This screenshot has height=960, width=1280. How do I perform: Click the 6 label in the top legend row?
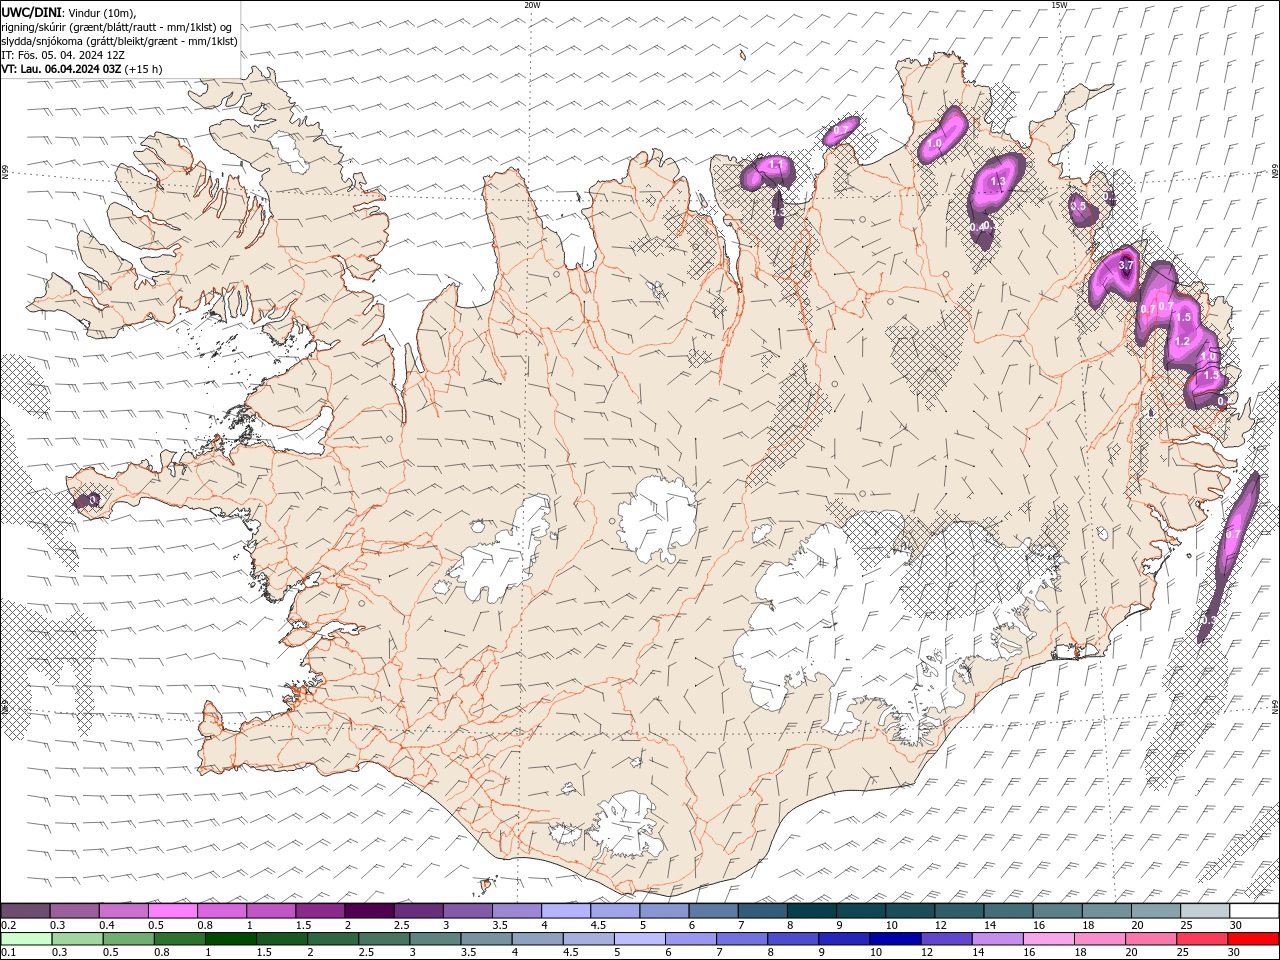tap(691, 925)
